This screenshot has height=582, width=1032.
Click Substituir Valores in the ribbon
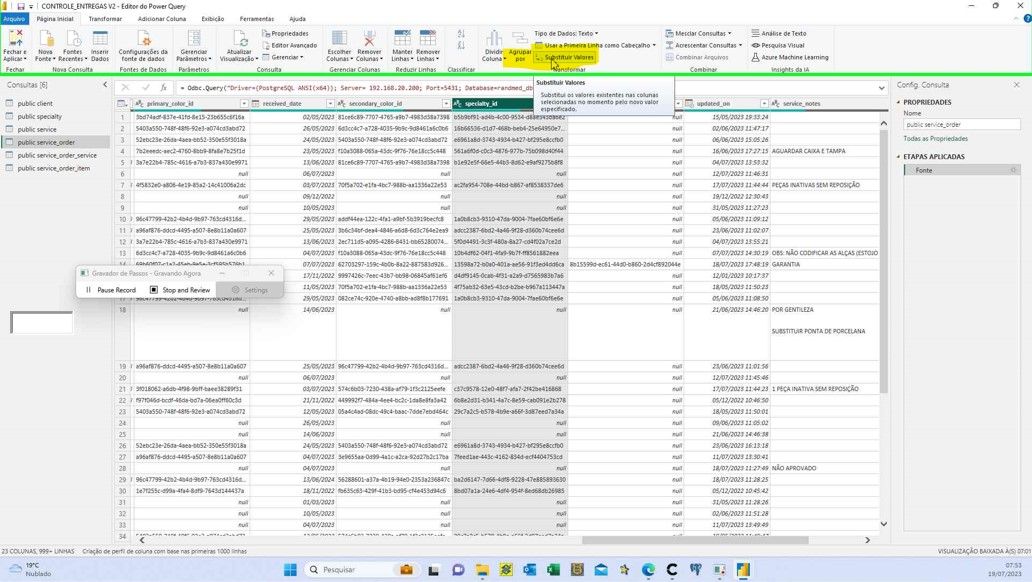click(565, 57)
